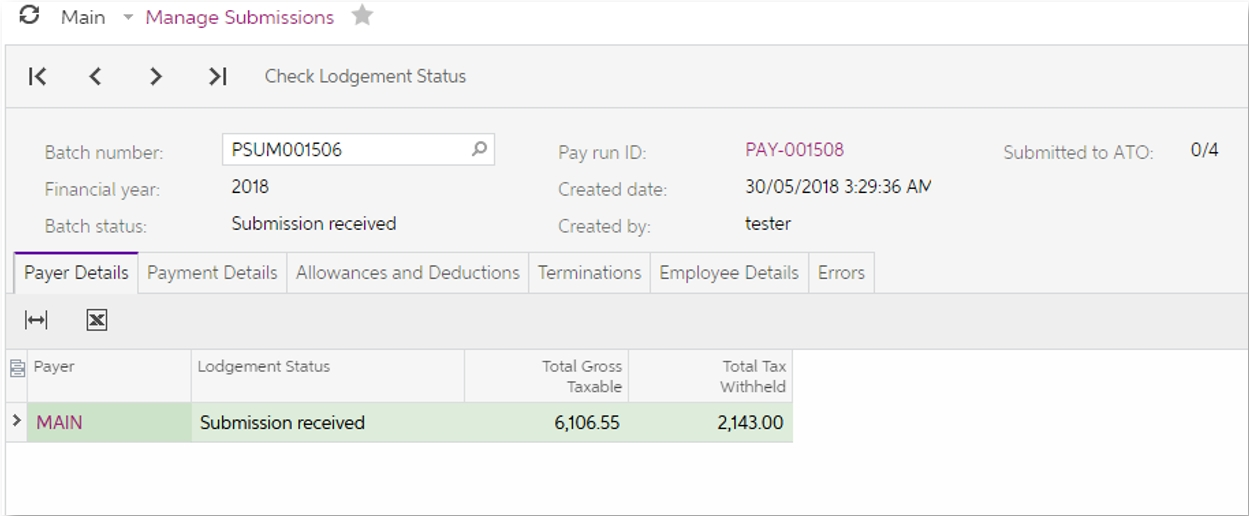Open the MAIN payer link
Image resolution: width=1249 pixels, height=516 pixels.
pyautogui.click(x=59, y=423)
